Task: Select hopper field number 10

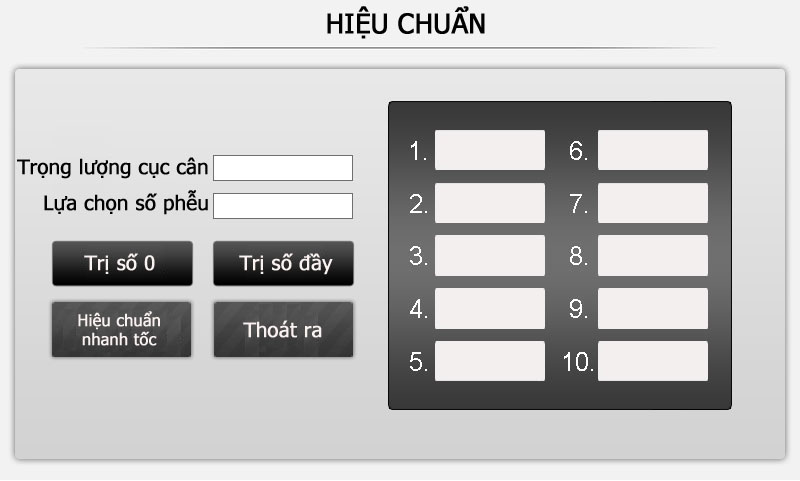Action: point(653,361)
